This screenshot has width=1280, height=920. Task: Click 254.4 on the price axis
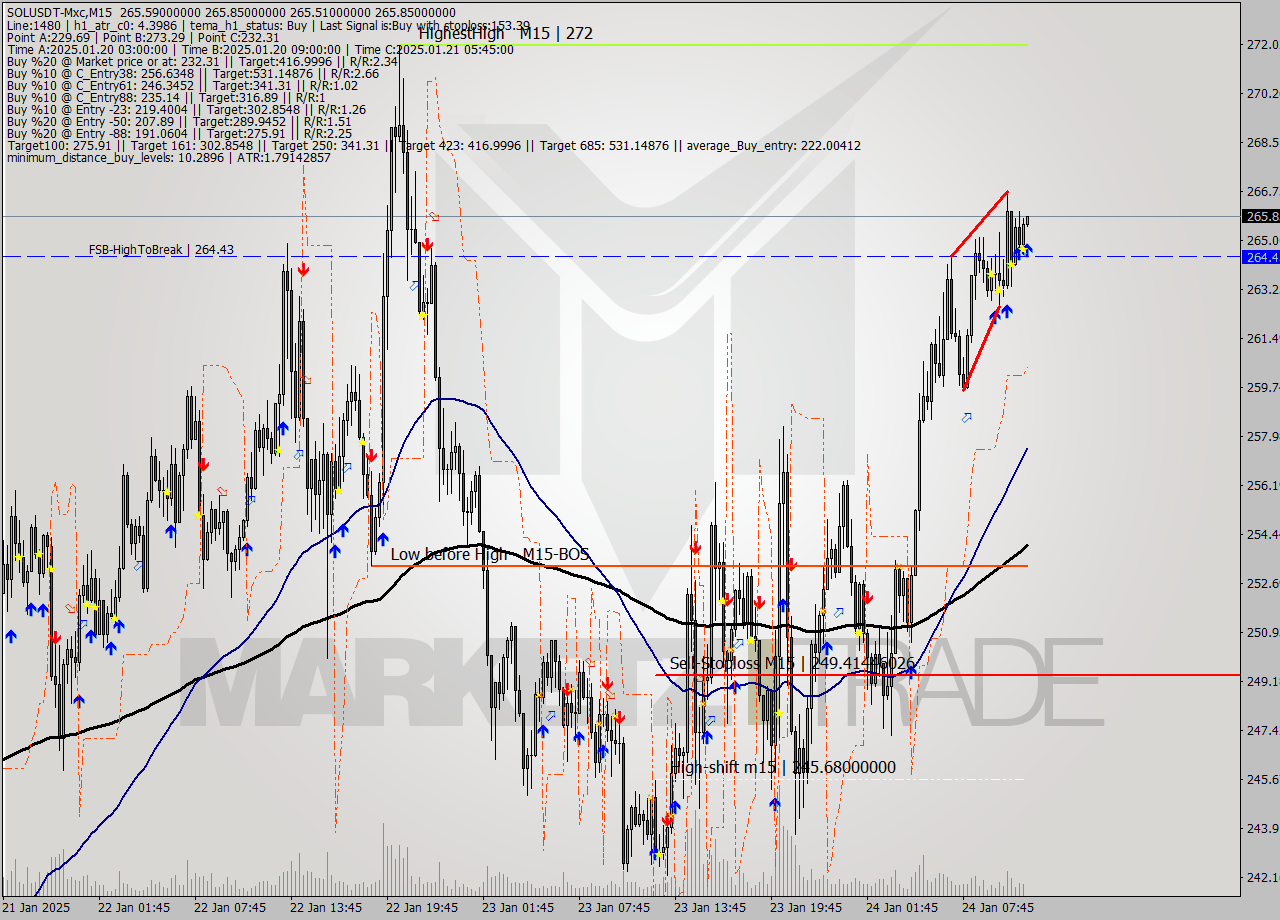(1261, 534)
